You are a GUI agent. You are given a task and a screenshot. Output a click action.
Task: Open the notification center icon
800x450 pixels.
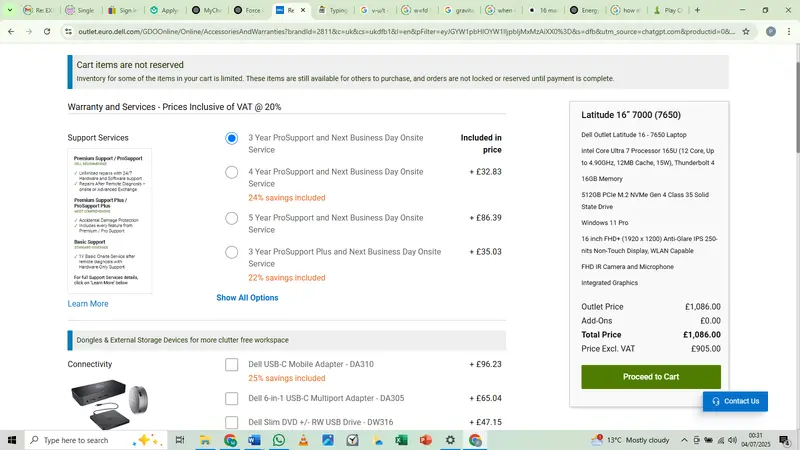click(784, 440)
